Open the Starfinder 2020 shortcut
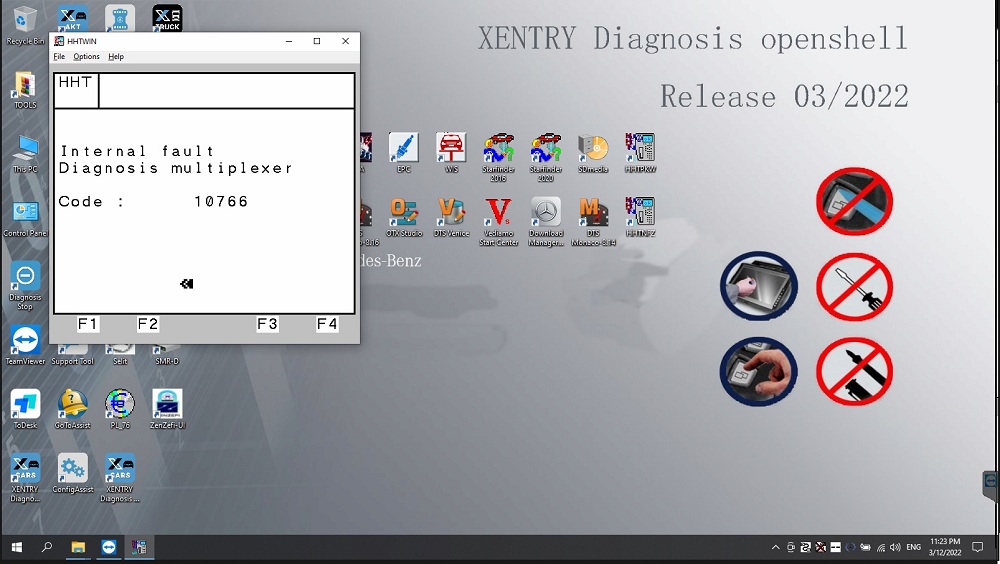This screenshot has height=564, width=1000. [x=545, y=158]
